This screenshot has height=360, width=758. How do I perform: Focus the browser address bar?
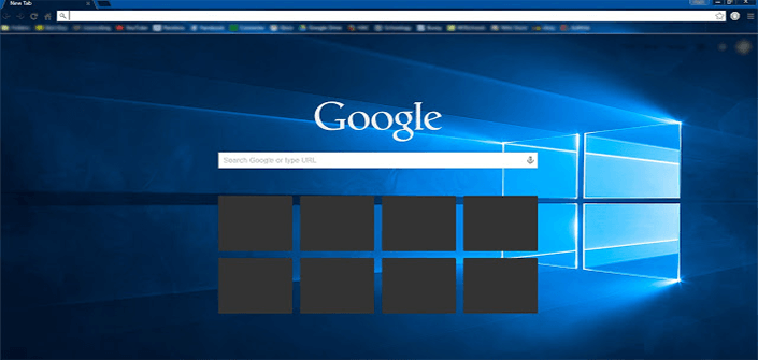pos(392,16)
